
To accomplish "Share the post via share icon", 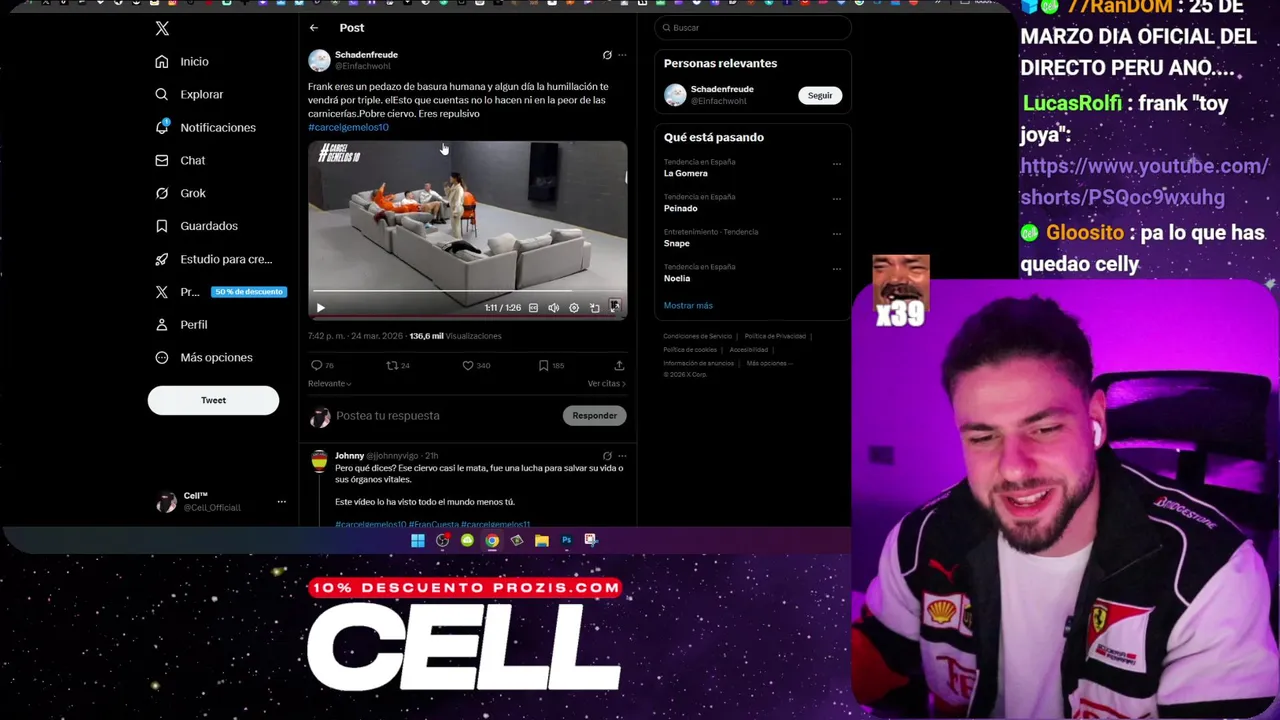I will [x=619, y=365].
